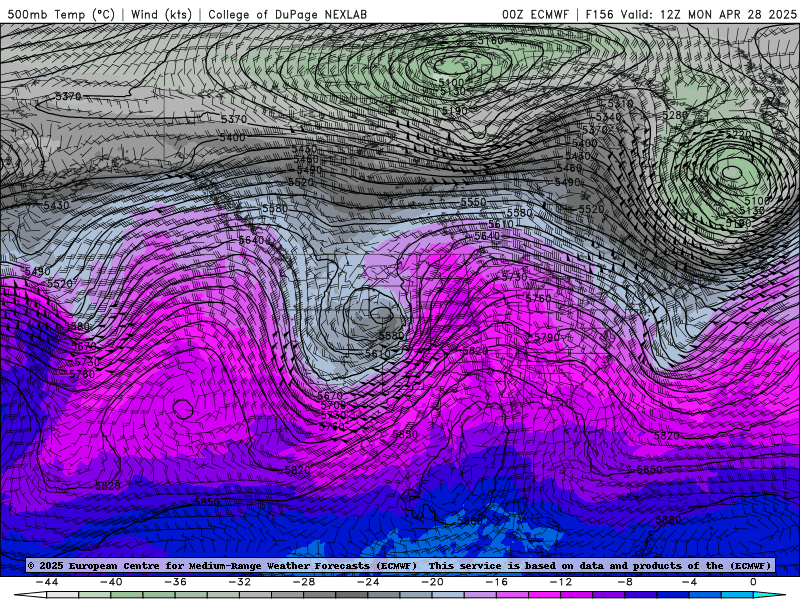Click the 5220 contour label
800x600 pixels.
738,135
